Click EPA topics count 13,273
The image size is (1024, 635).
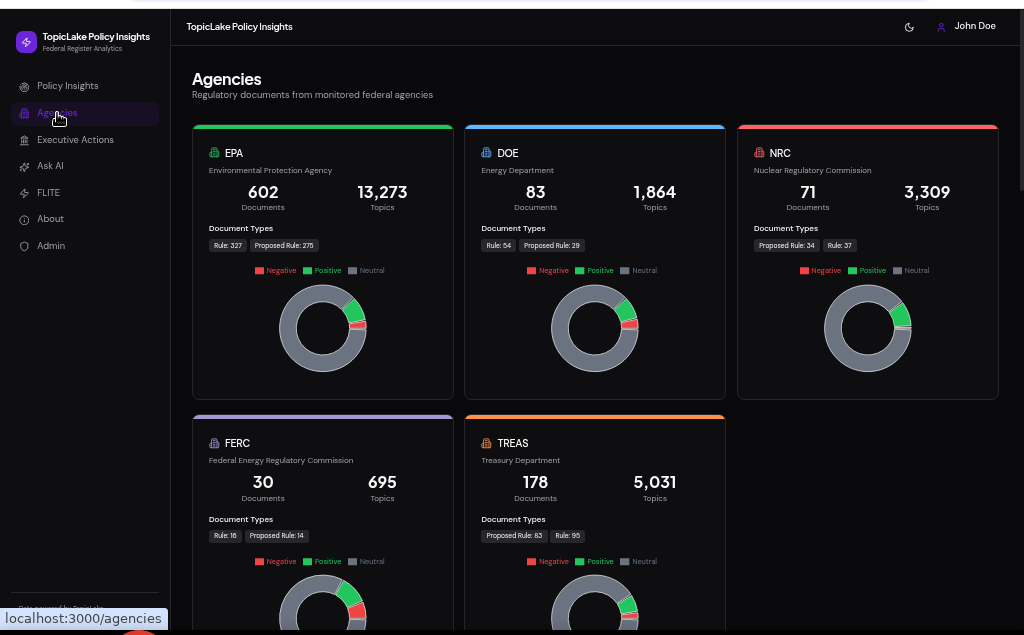(x=382, y=192)
